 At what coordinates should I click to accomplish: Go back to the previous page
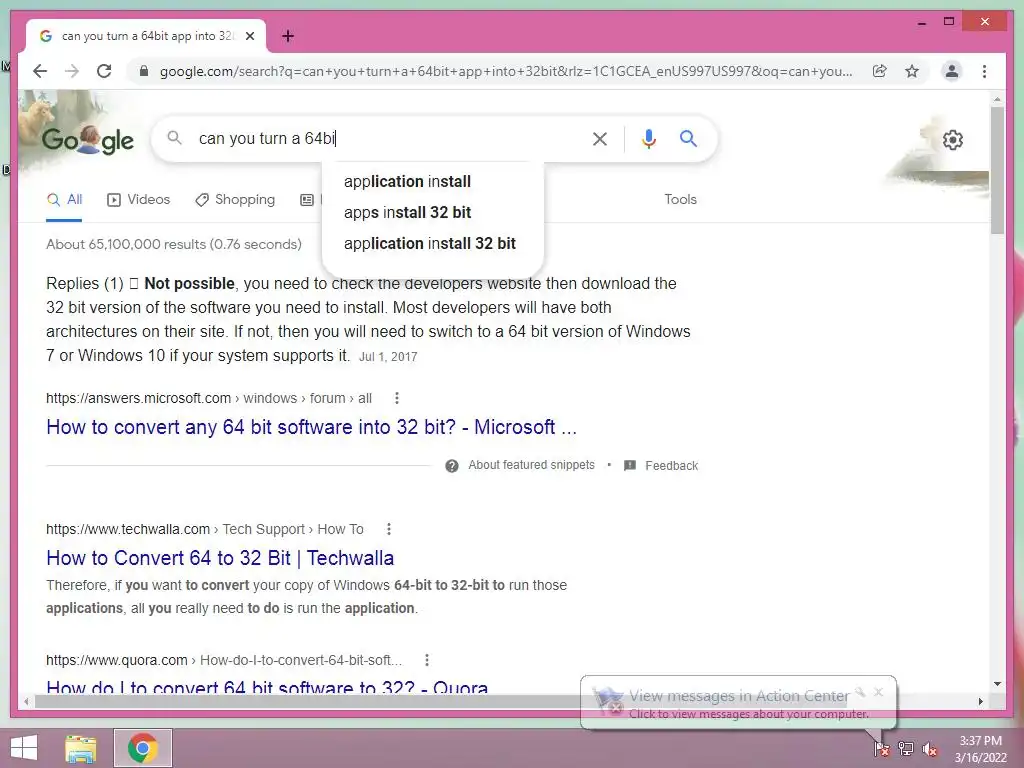tap(40, 71)
